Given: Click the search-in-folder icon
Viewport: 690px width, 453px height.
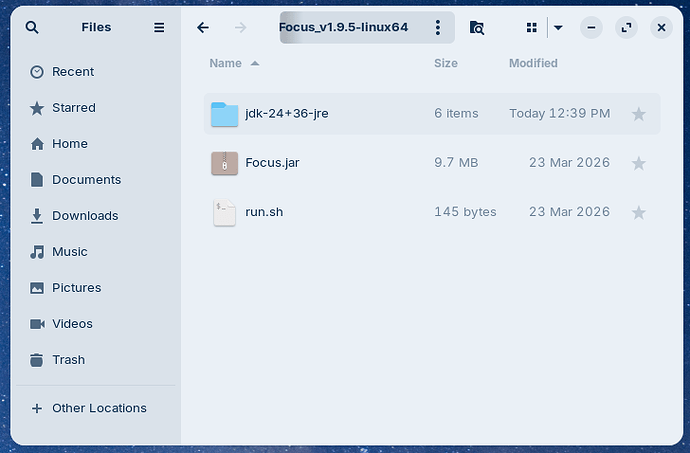Looking at the screenshot, I should click(477, 28).
